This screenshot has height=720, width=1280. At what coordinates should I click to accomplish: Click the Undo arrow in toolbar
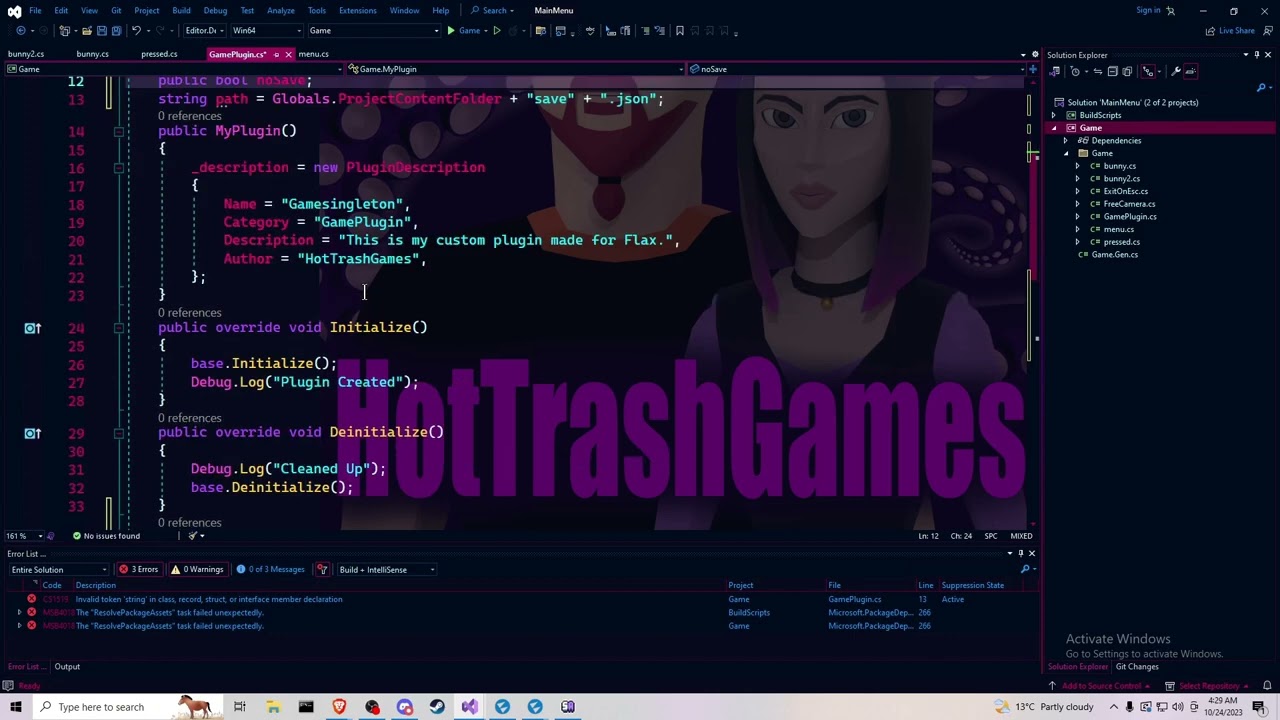coord(136,30)
